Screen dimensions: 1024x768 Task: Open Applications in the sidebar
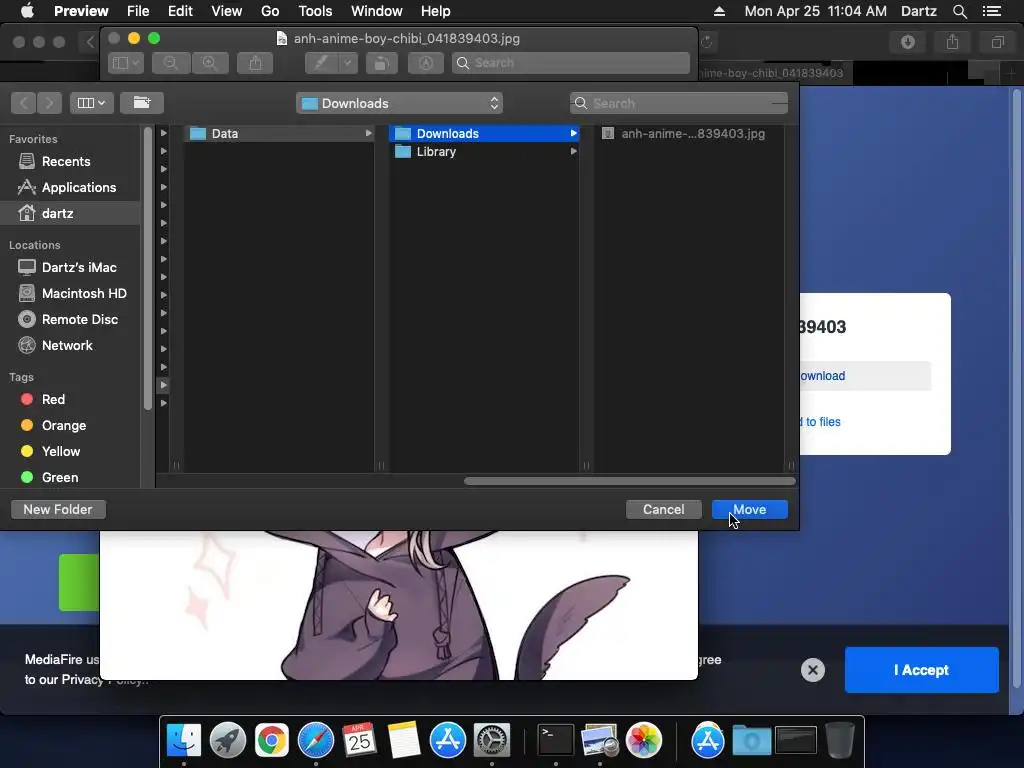point(78,187)
